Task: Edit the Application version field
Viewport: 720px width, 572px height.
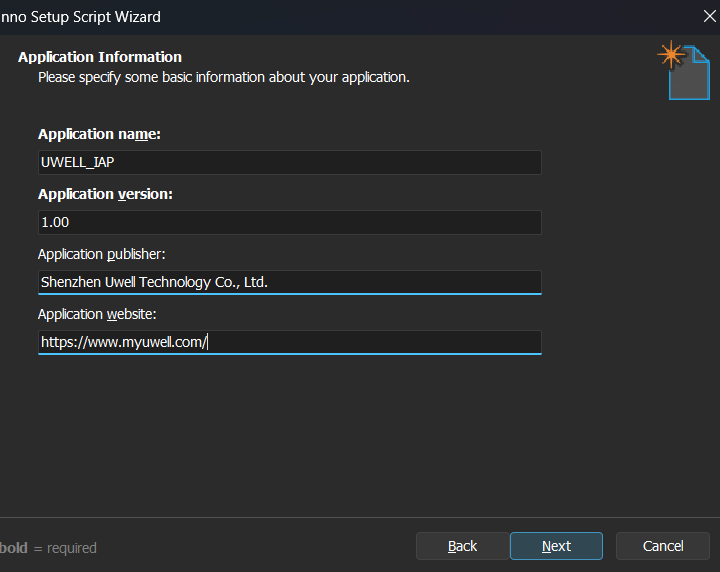Action: (290, 222)
